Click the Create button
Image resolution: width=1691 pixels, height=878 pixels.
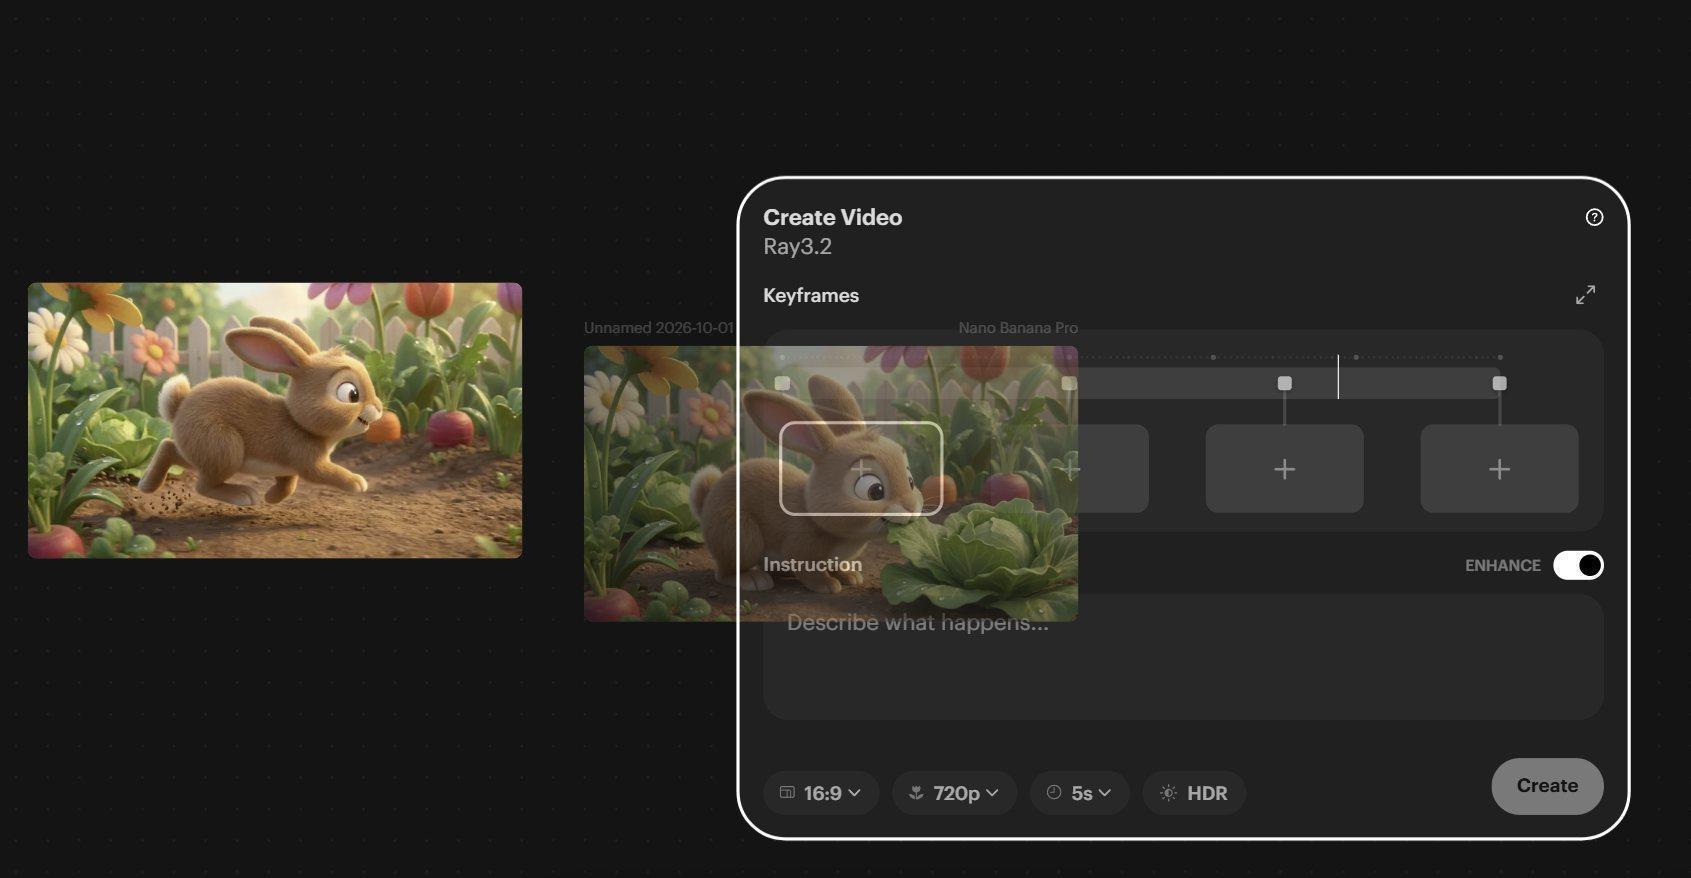point(1547,786)
